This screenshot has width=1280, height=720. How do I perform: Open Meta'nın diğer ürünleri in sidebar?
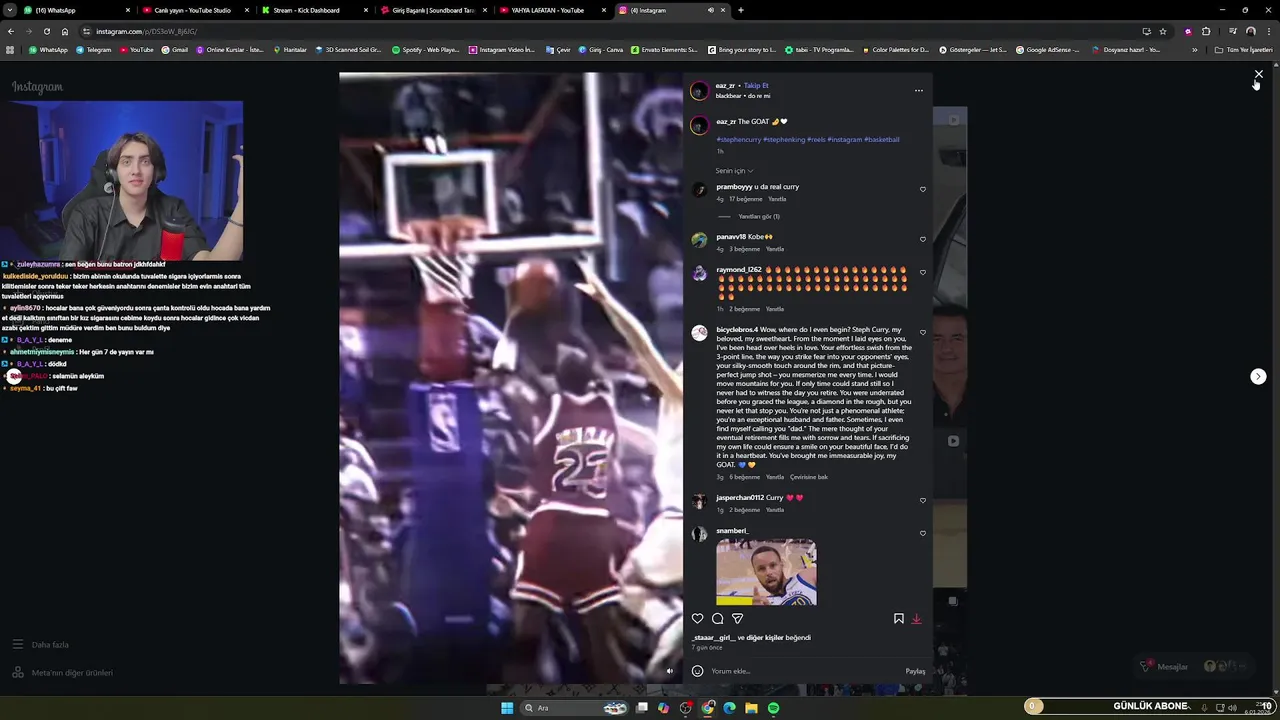pyautogui.click(x=62, y=673)
